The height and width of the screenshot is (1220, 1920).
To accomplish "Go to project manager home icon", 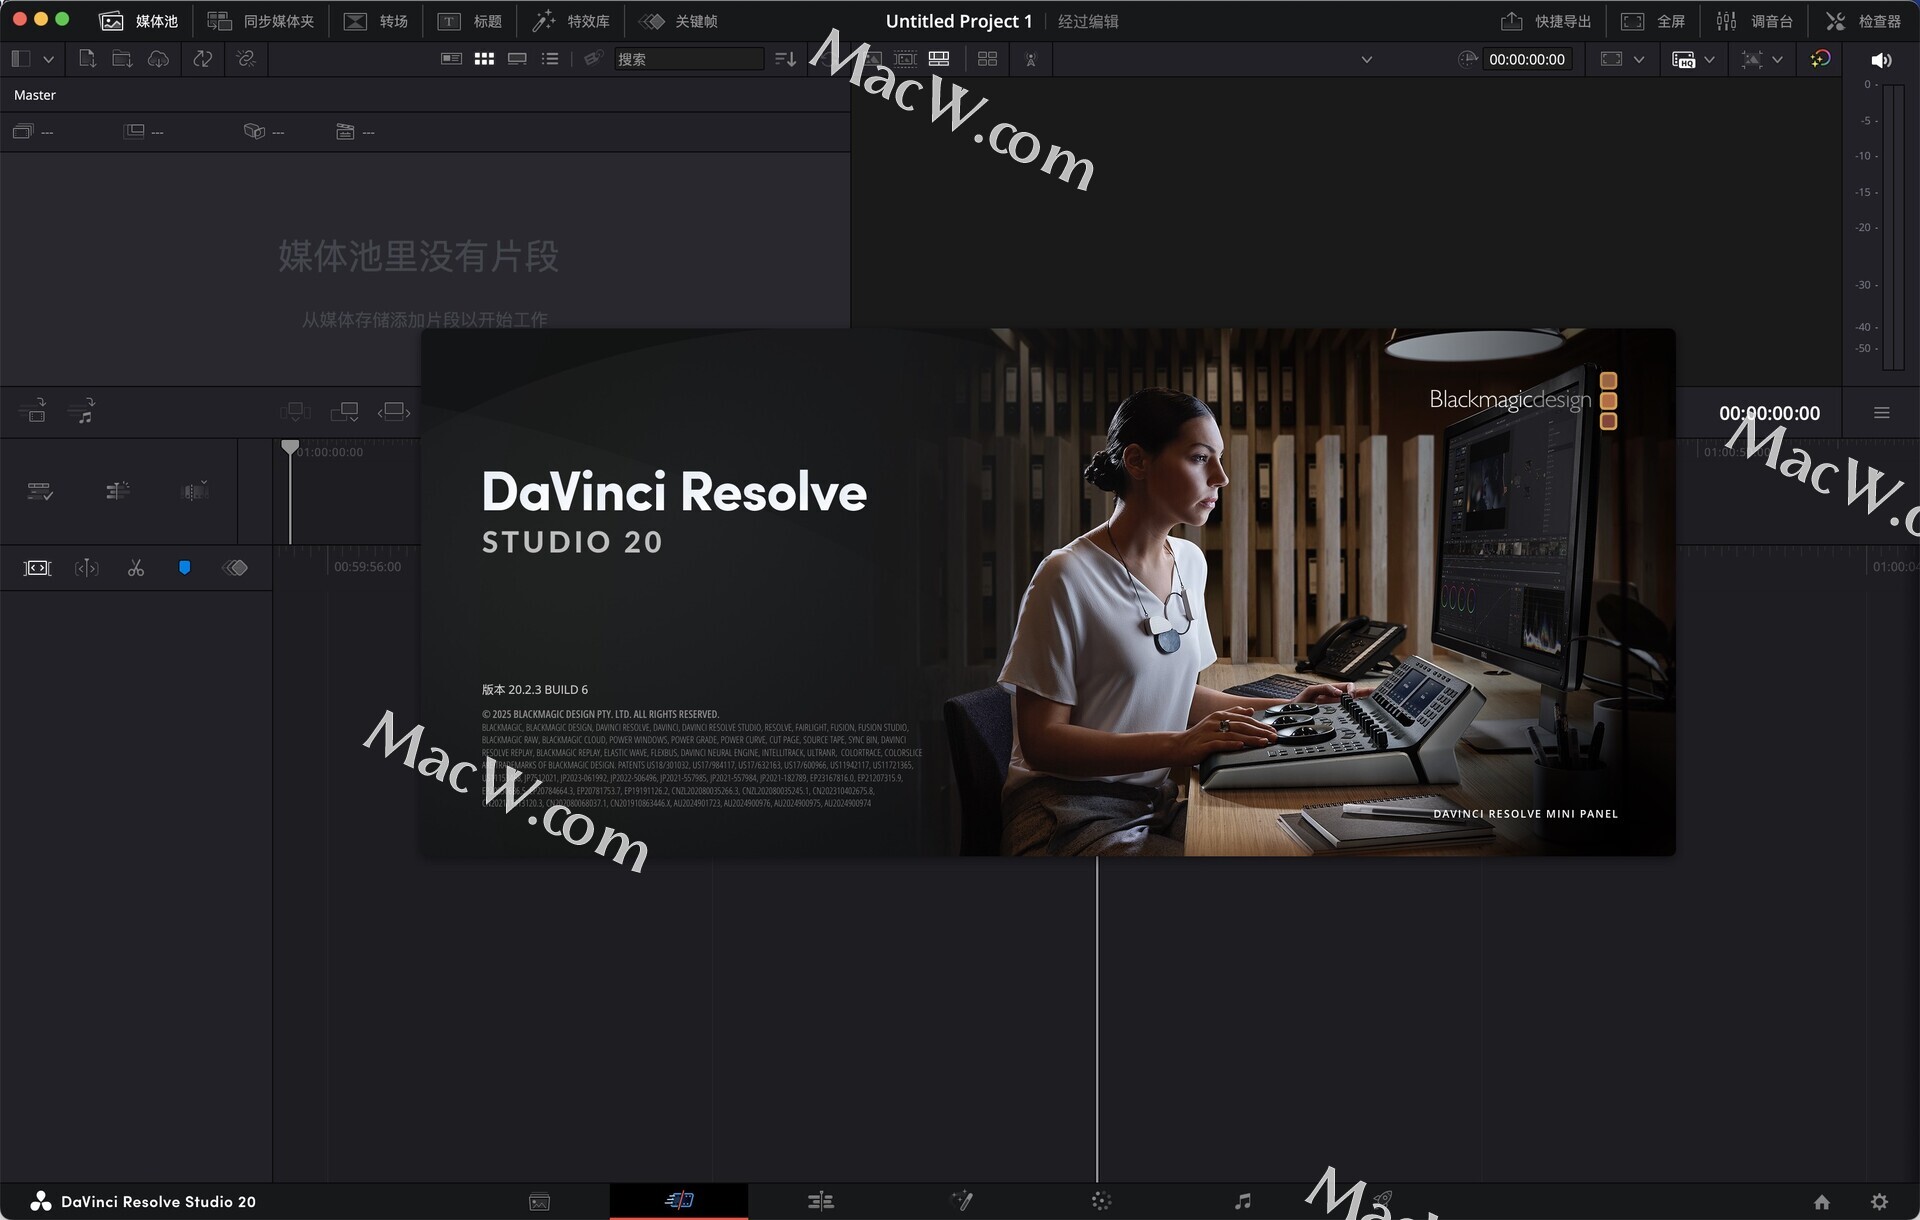I will coord(1822,1201).
